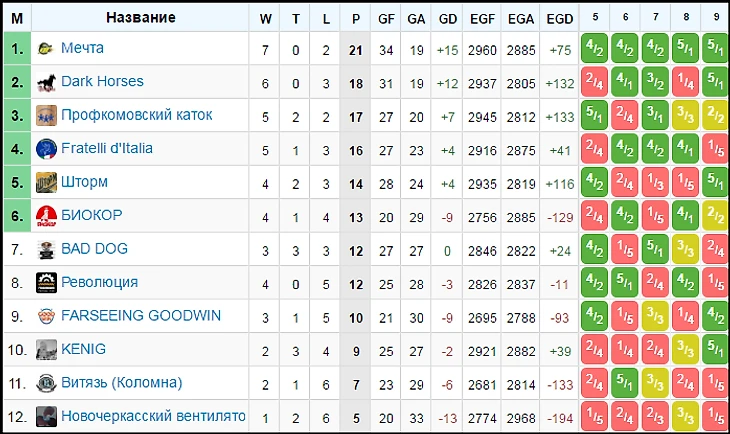Click the Шторм team logo icon
This screenshot has width=730, height=434.
(x=46, y=183)
